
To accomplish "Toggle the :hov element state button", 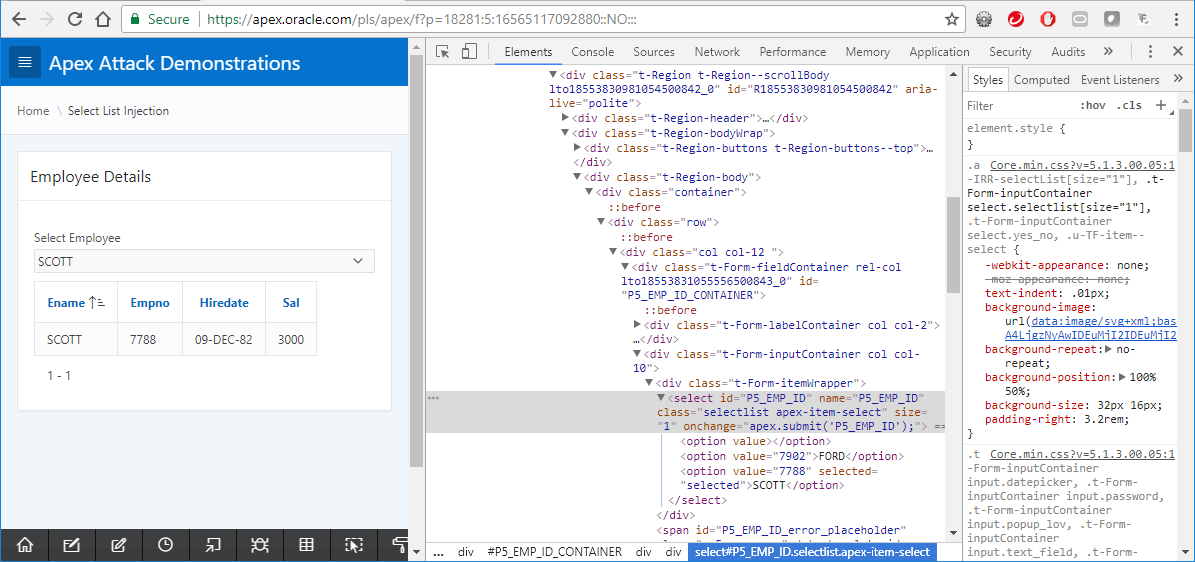I will click(1093, 105).
